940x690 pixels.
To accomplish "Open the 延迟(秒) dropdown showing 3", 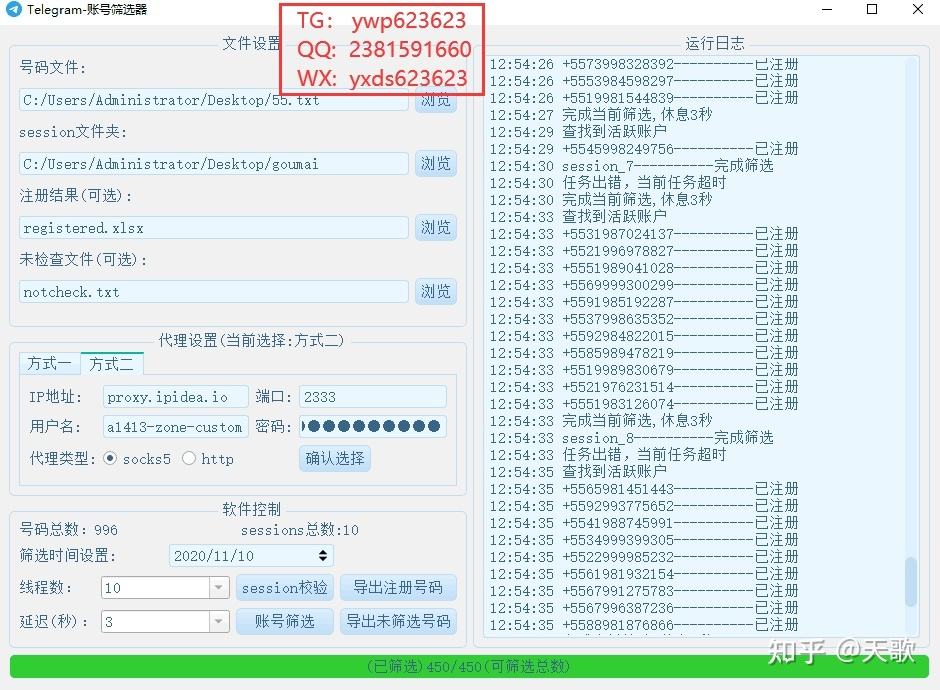I will coord(219,622).
